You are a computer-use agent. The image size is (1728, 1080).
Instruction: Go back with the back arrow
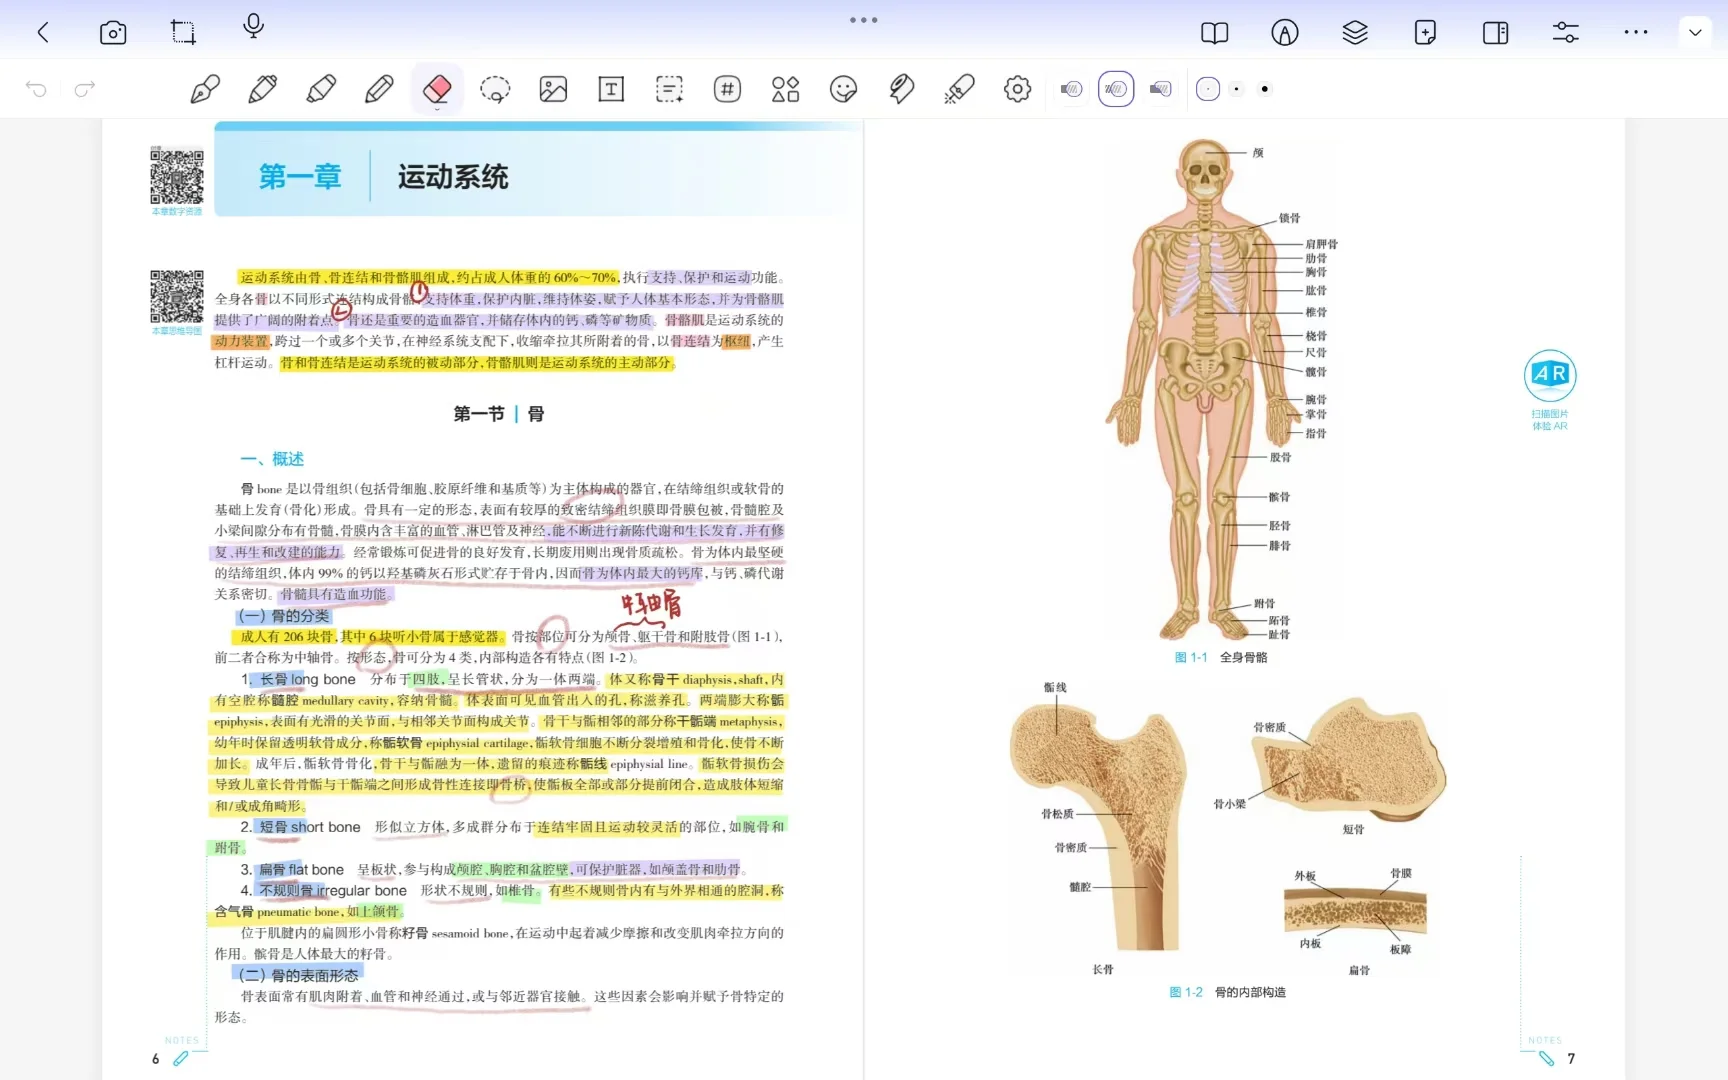tap(43, 32)
